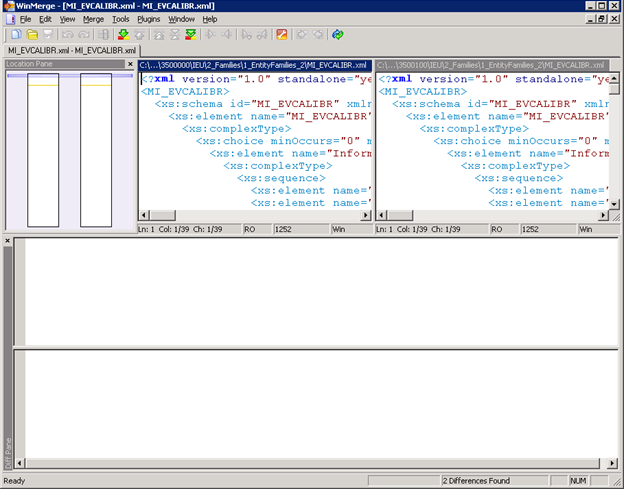Open the Merge menu

(x=93, y=19)
